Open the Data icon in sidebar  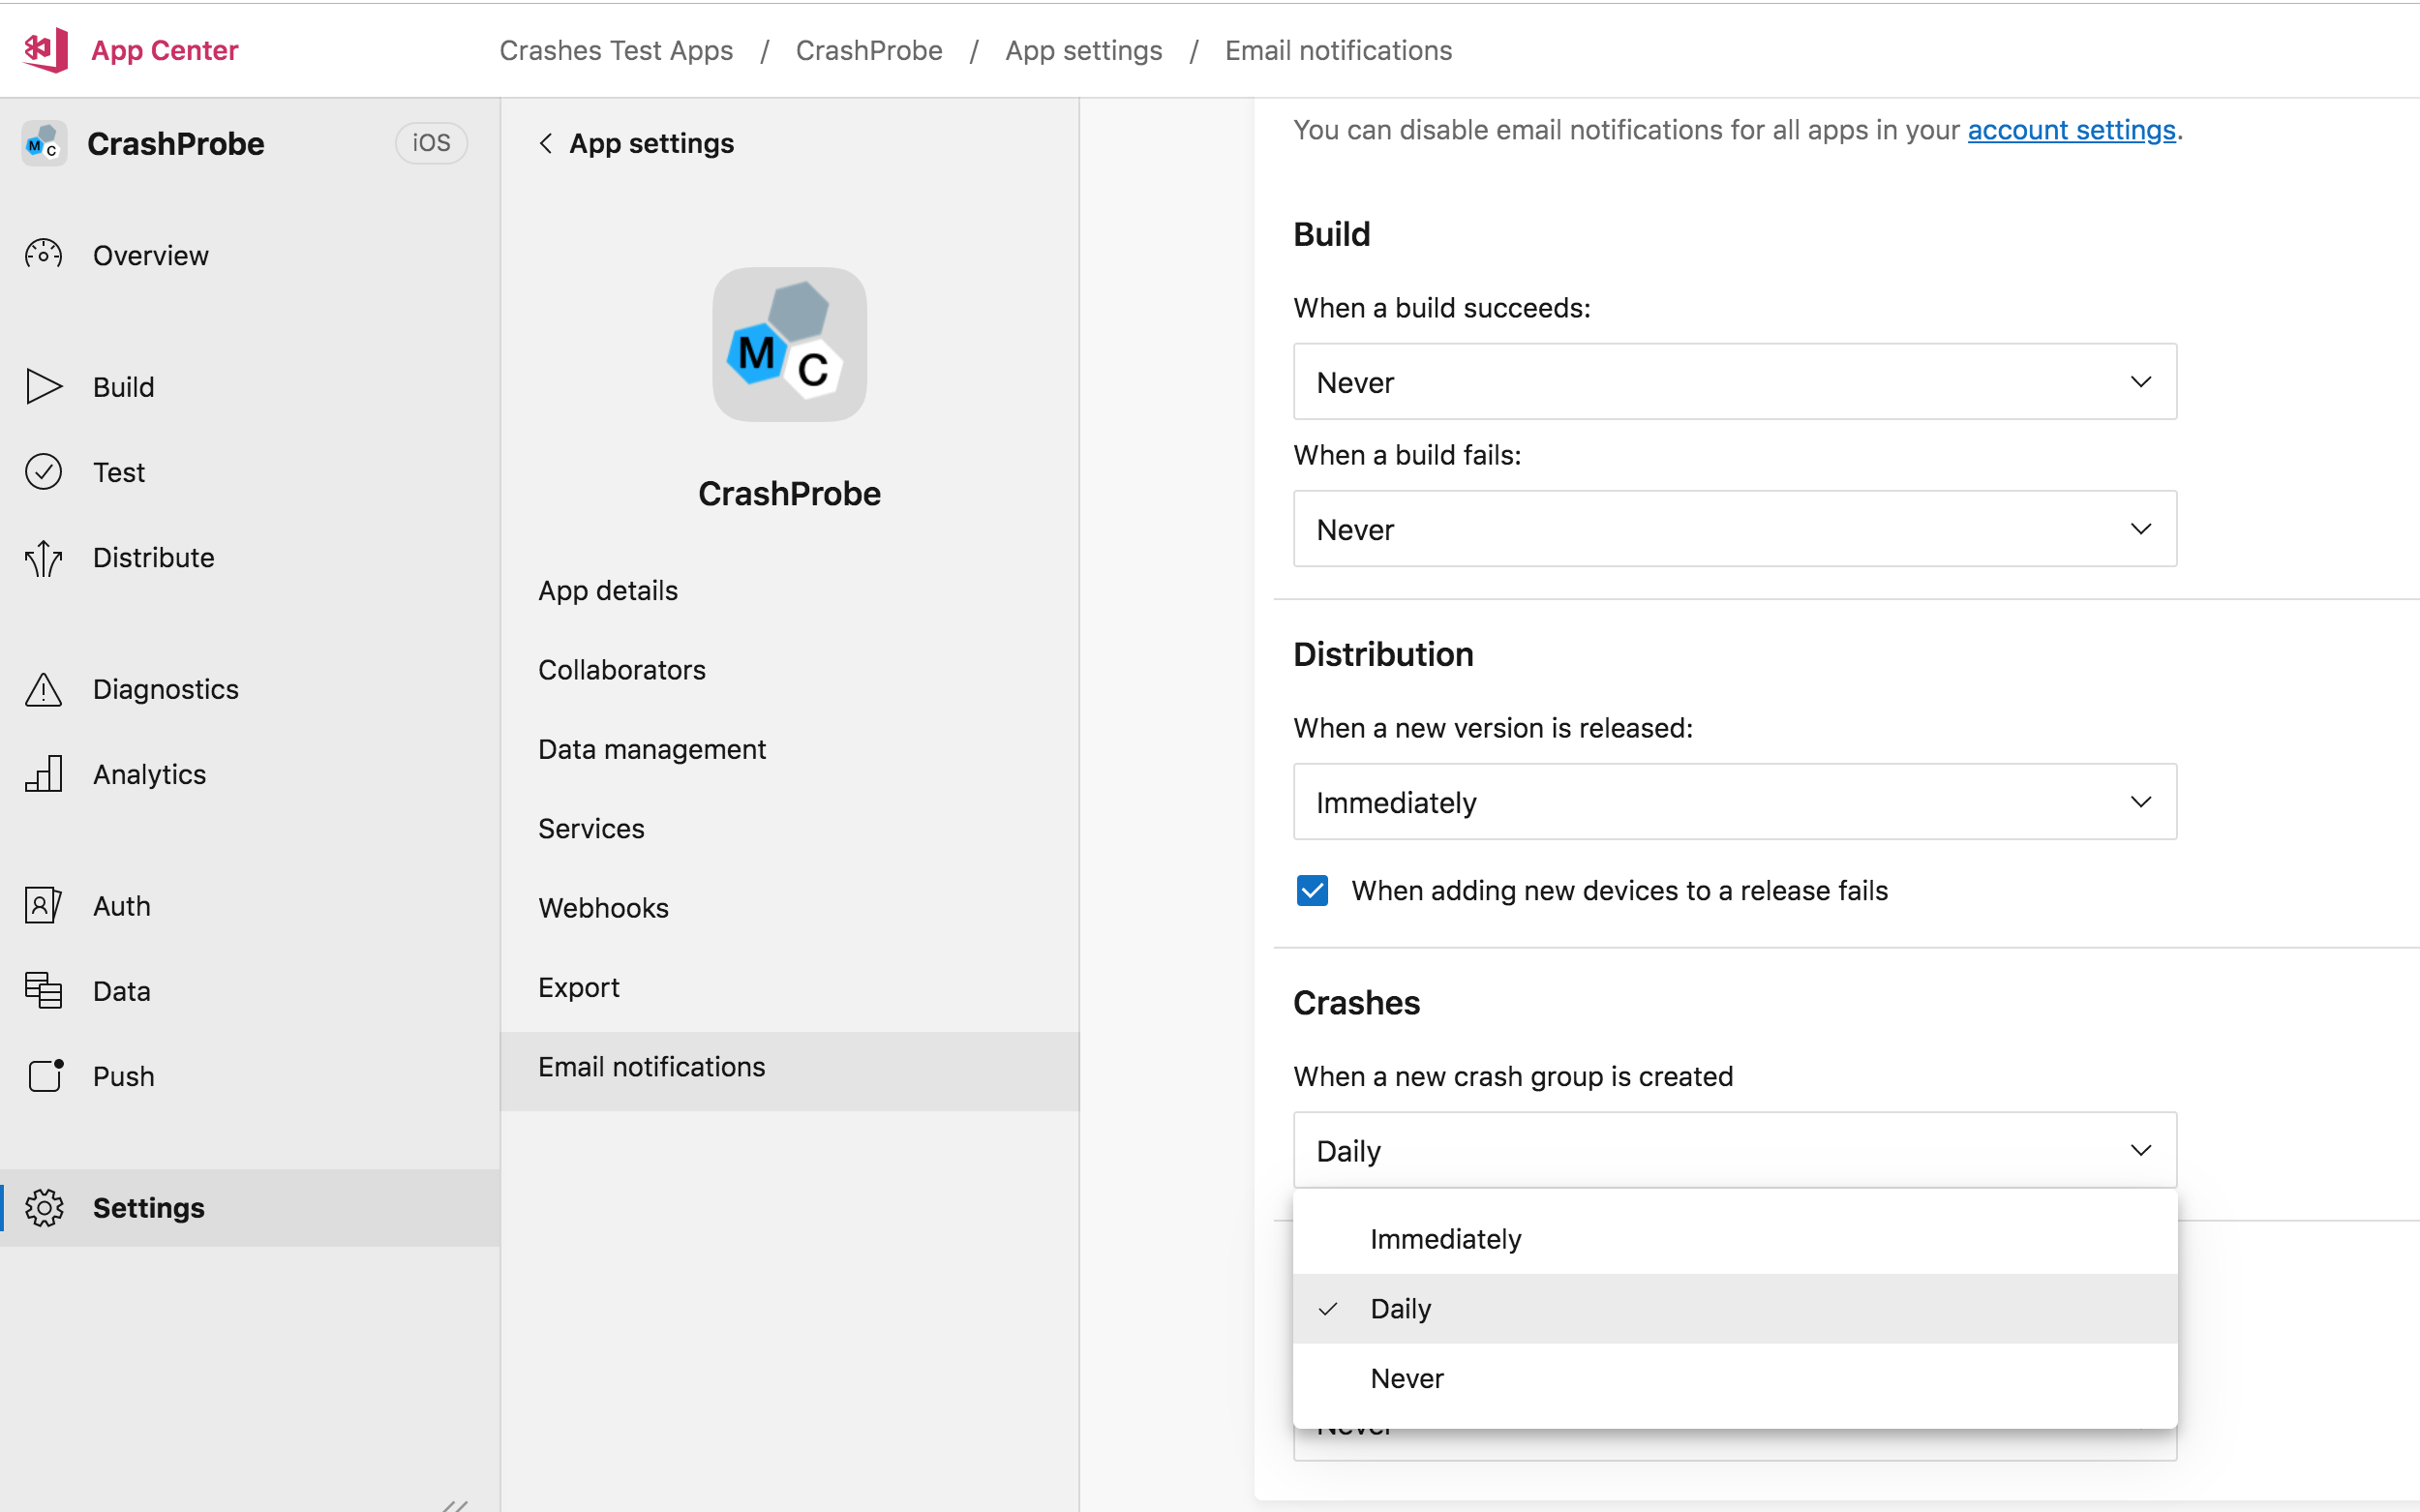44,990
